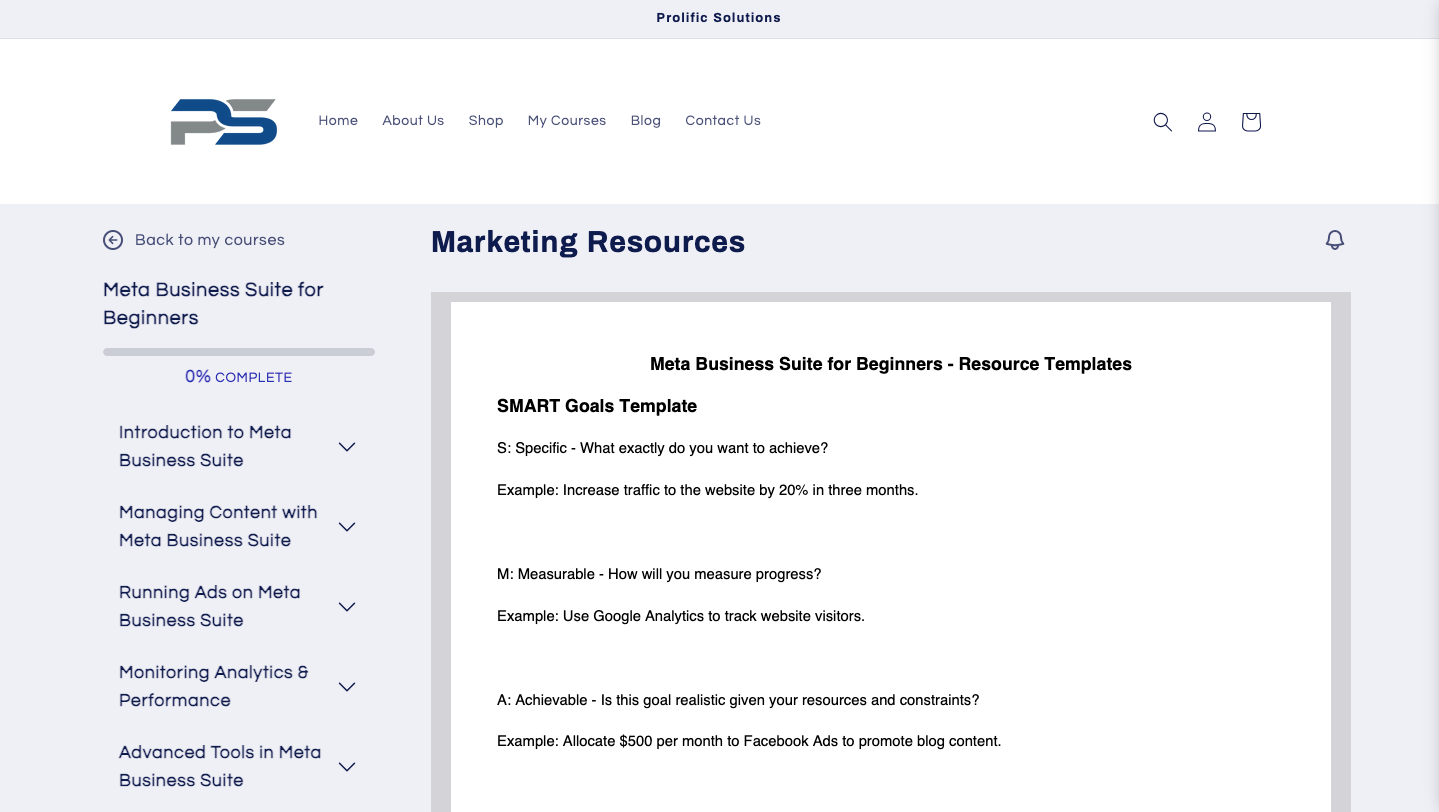This screenshot has width=1439, height=812.
Task: Expand Monitoring Analytics & Performance chevron
Action: [x=347, y=687]
